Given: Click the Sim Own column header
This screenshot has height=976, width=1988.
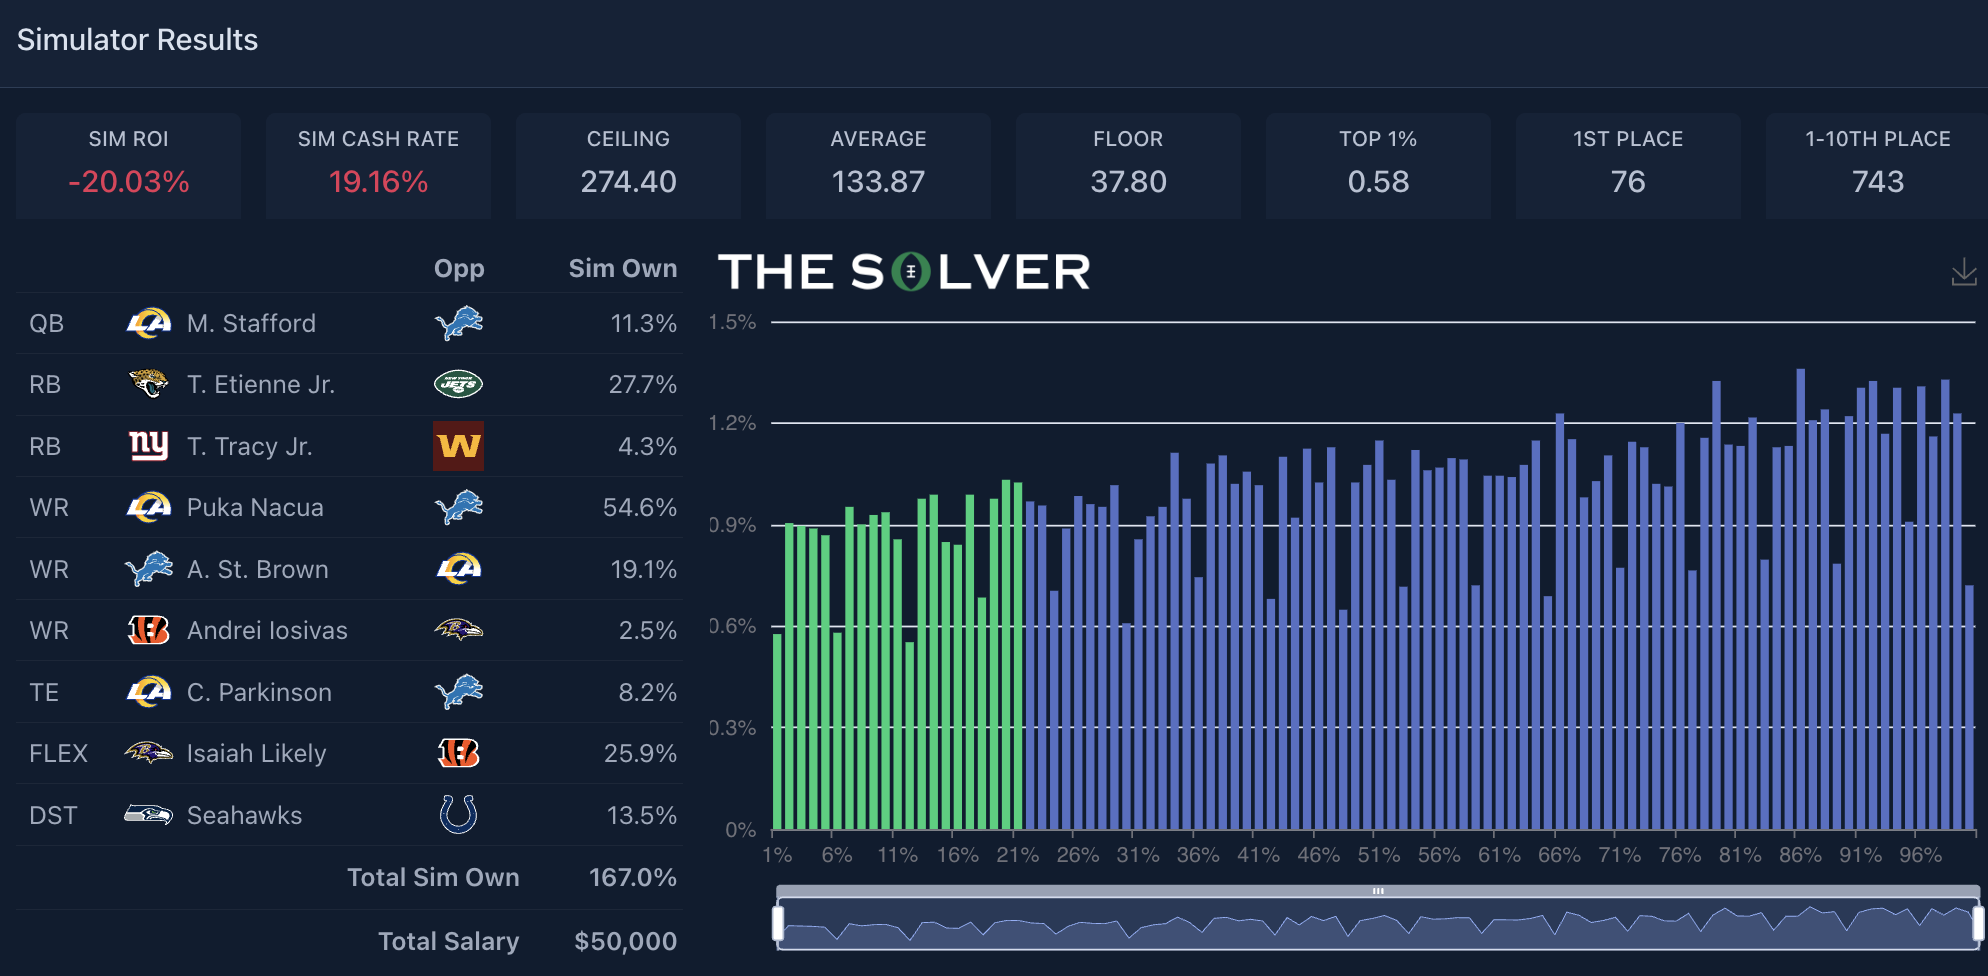Looking at the screenshot, I should tap(622, 268).
